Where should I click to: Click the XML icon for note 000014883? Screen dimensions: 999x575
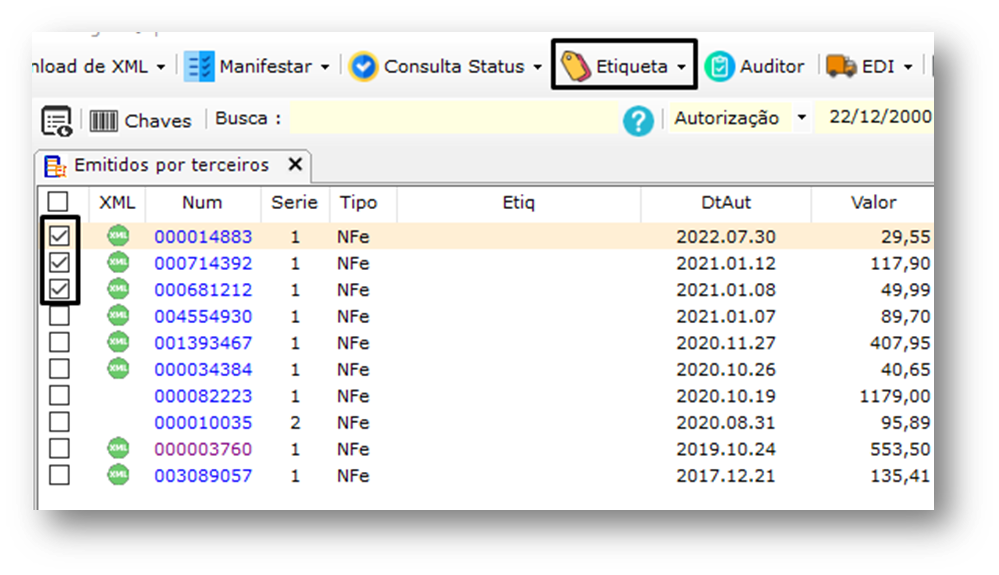click(118, 236)
